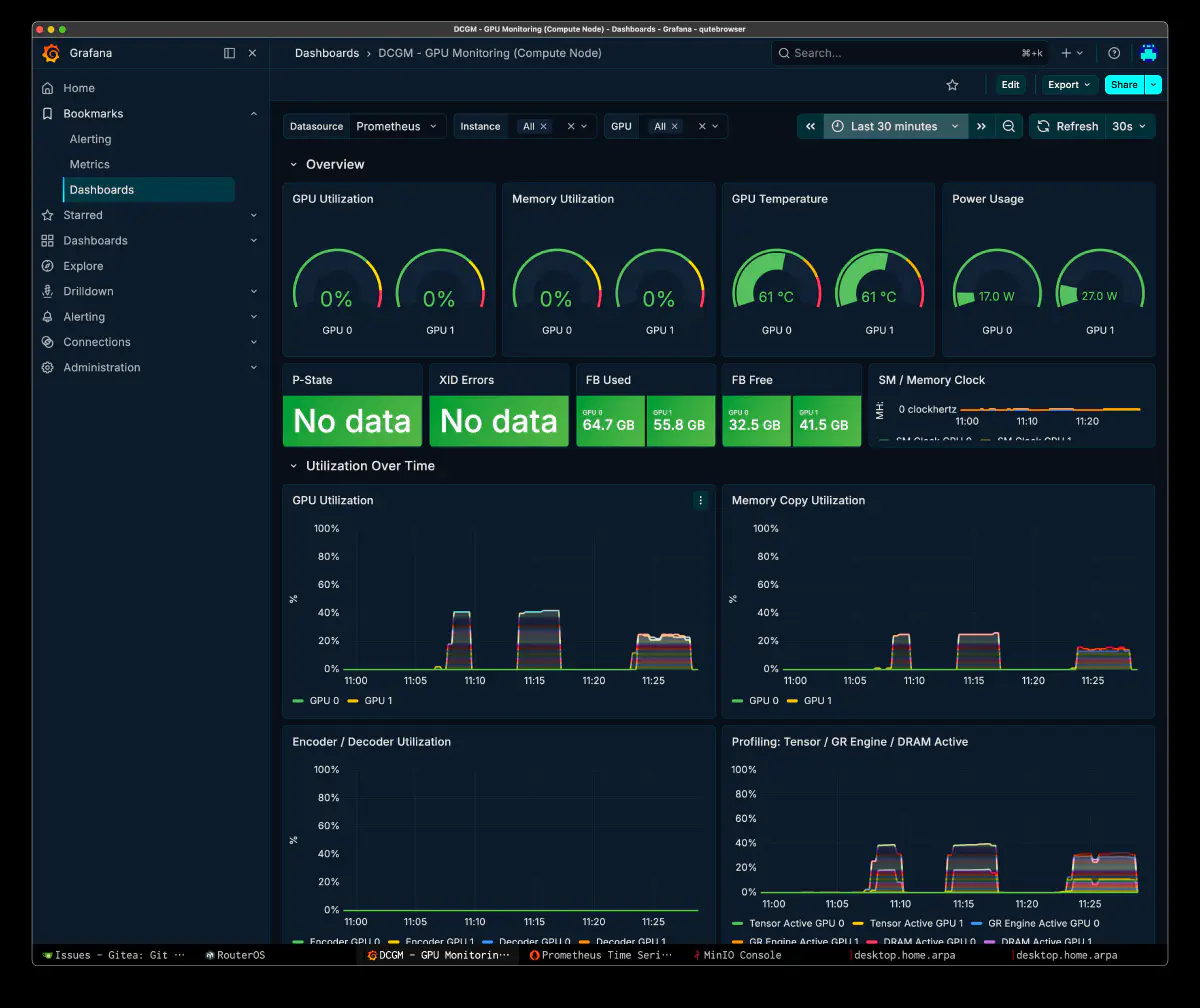
Task: Click the Search input field
Action: click(x=909, y=53)
